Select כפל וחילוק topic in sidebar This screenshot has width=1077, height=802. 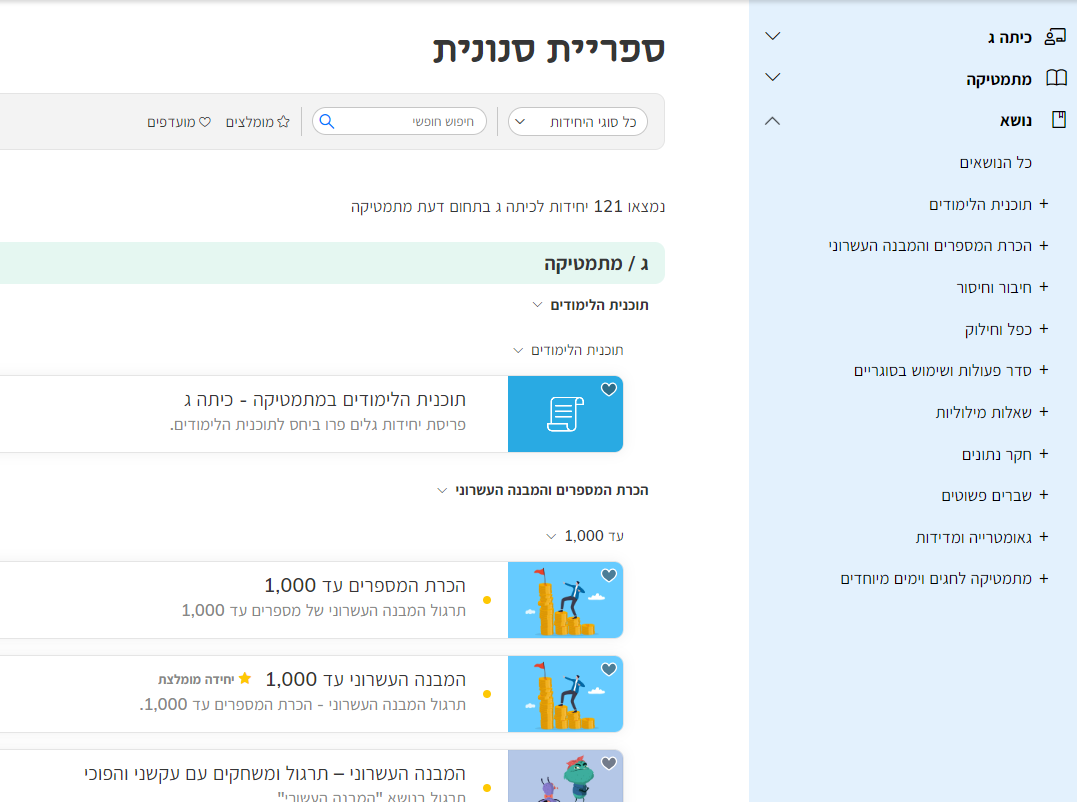tap(998, 330)
